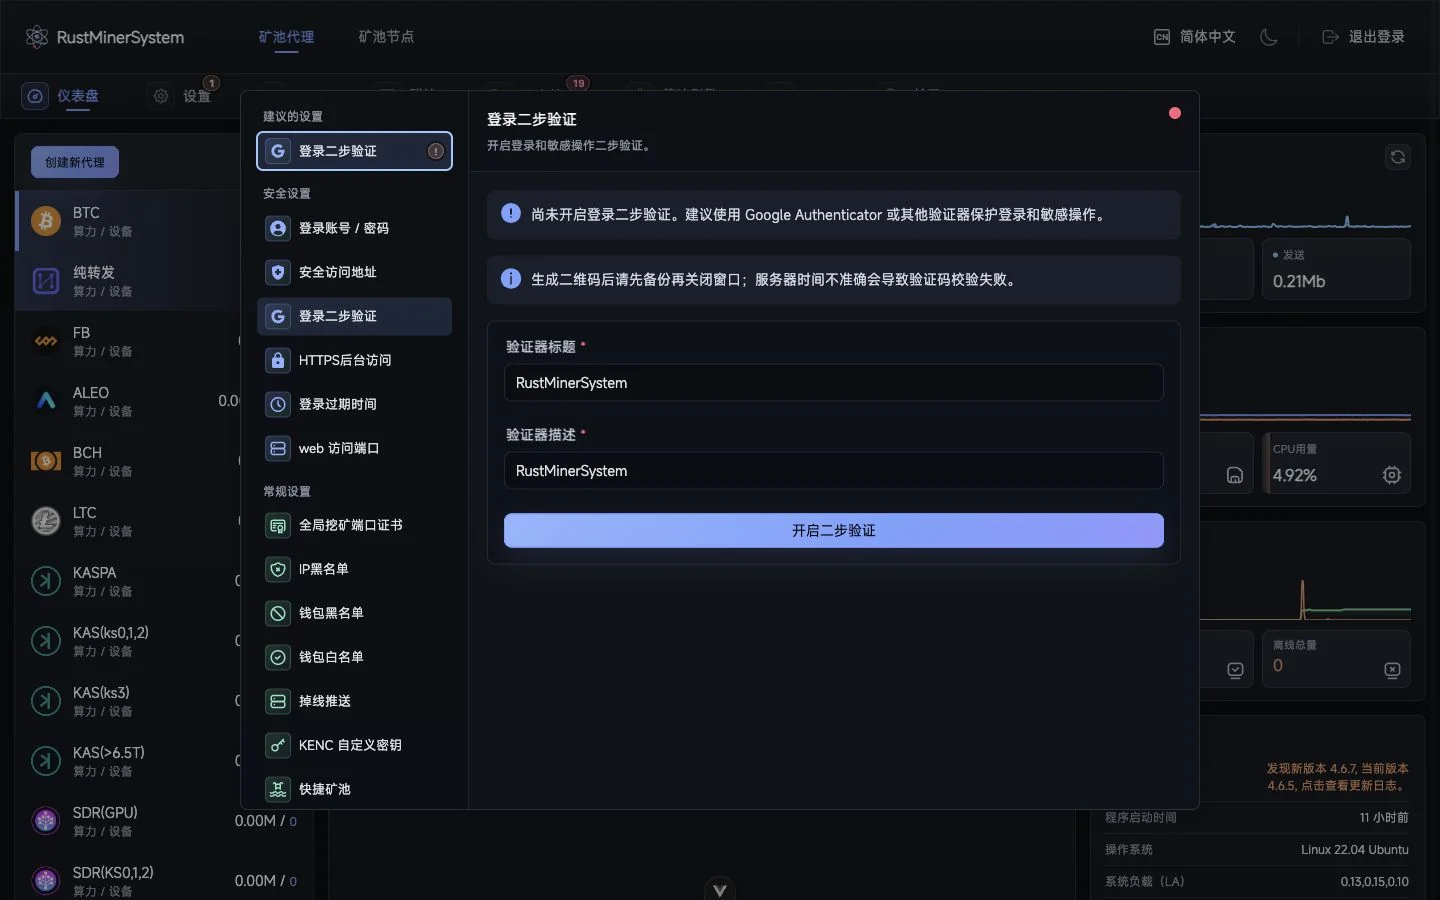Click the Linux 22.04 Ubuntu text
The height and width of the screenshot is (900, 1440).
point(1354,850)
